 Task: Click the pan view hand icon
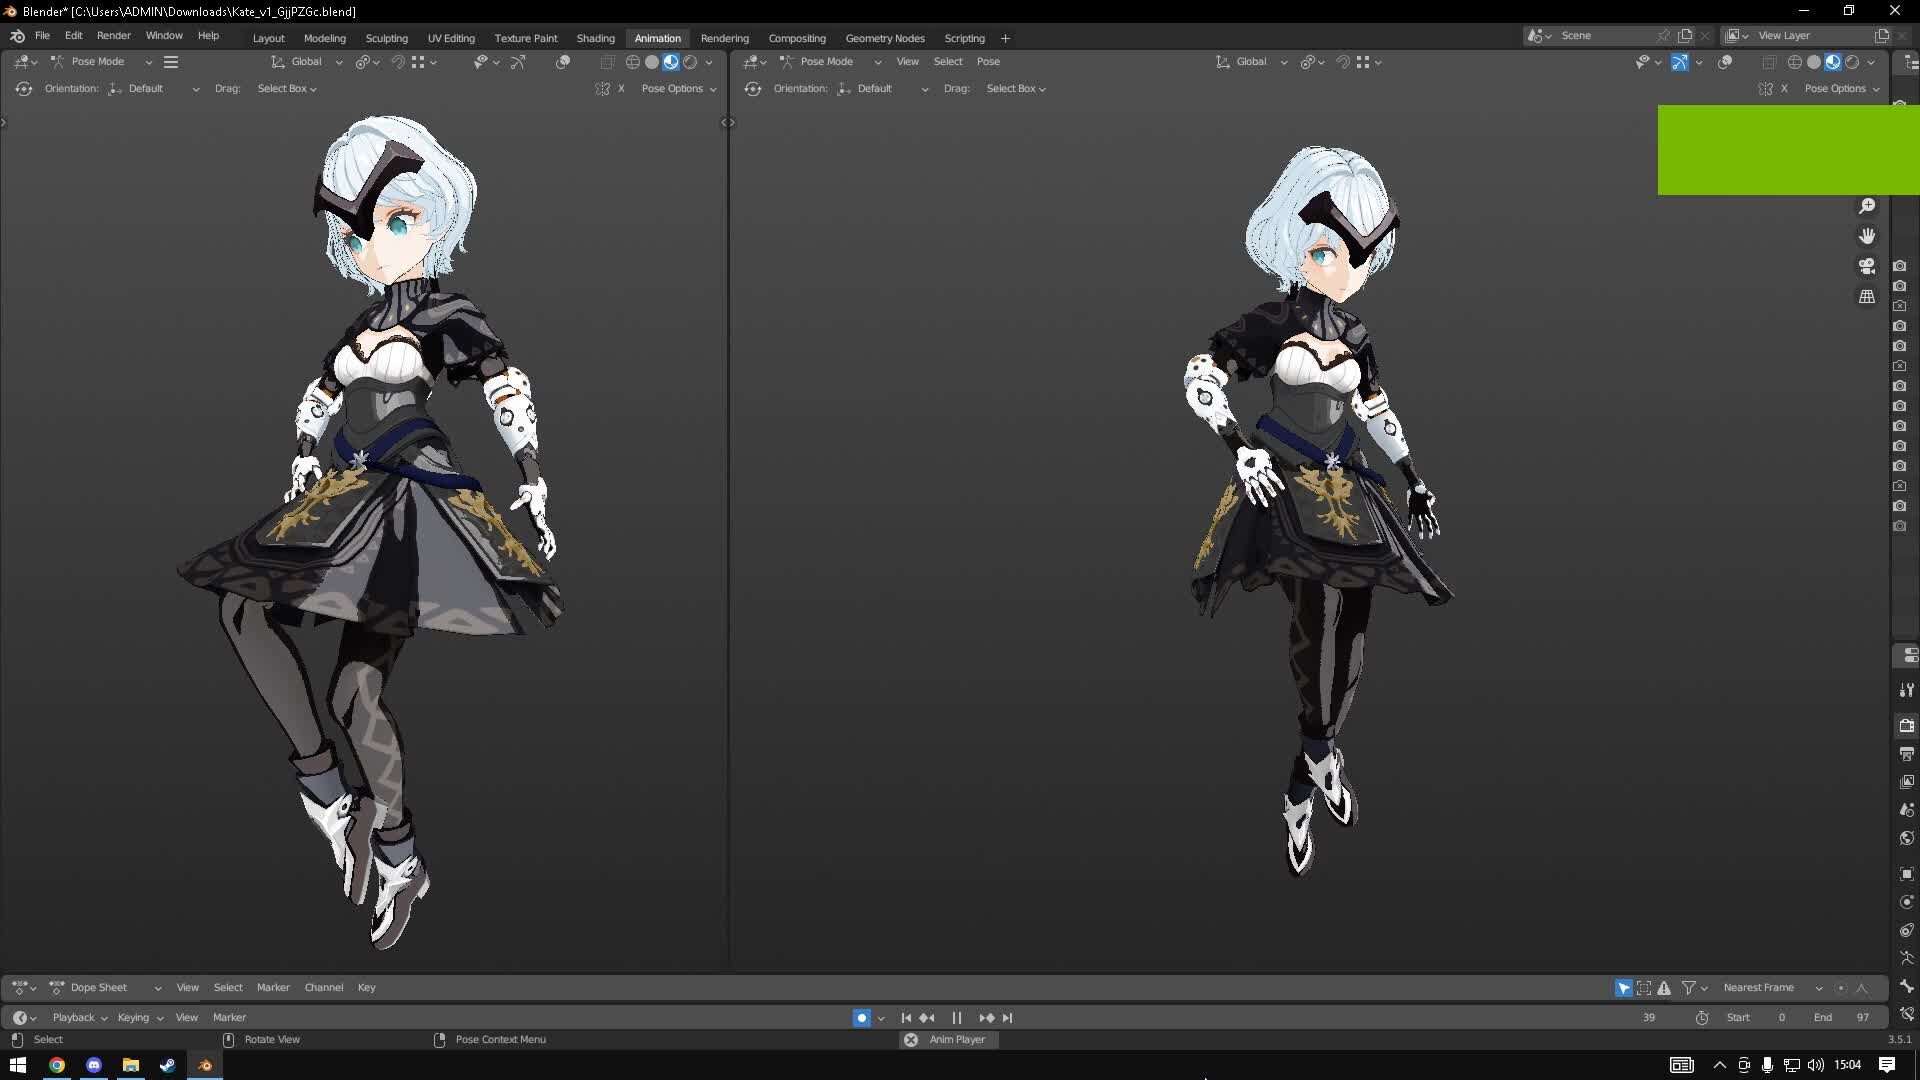[1867, 236]
